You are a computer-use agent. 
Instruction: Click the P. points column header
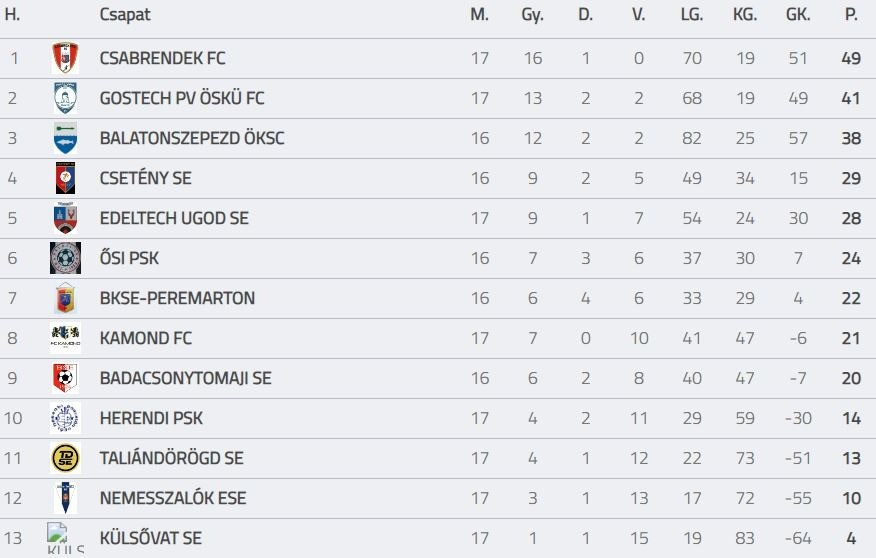pyautogui.click(x=851, y=15)
